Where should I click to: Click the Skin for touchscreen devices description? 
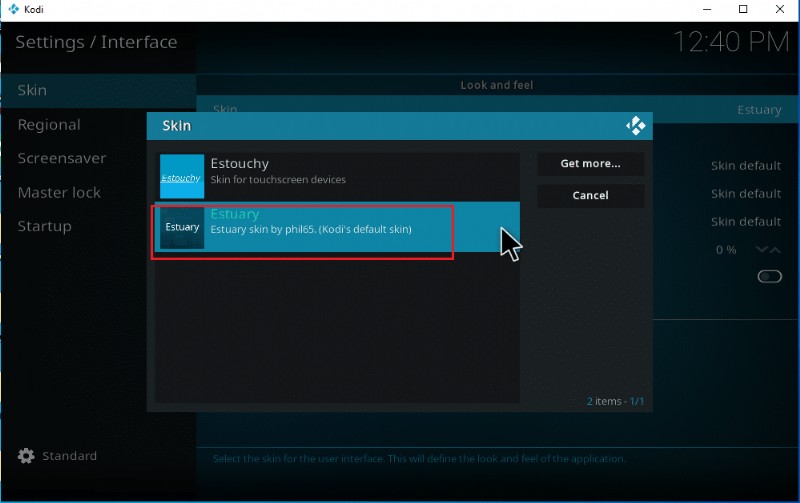click(278, 180)
